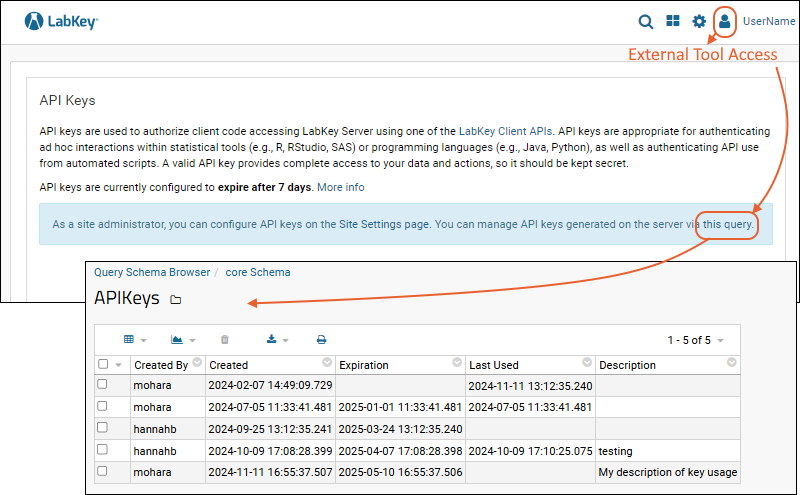Viewport: 800px width, 495px height.
Task: Open Last Used column menu
Action: pos(587,362)
